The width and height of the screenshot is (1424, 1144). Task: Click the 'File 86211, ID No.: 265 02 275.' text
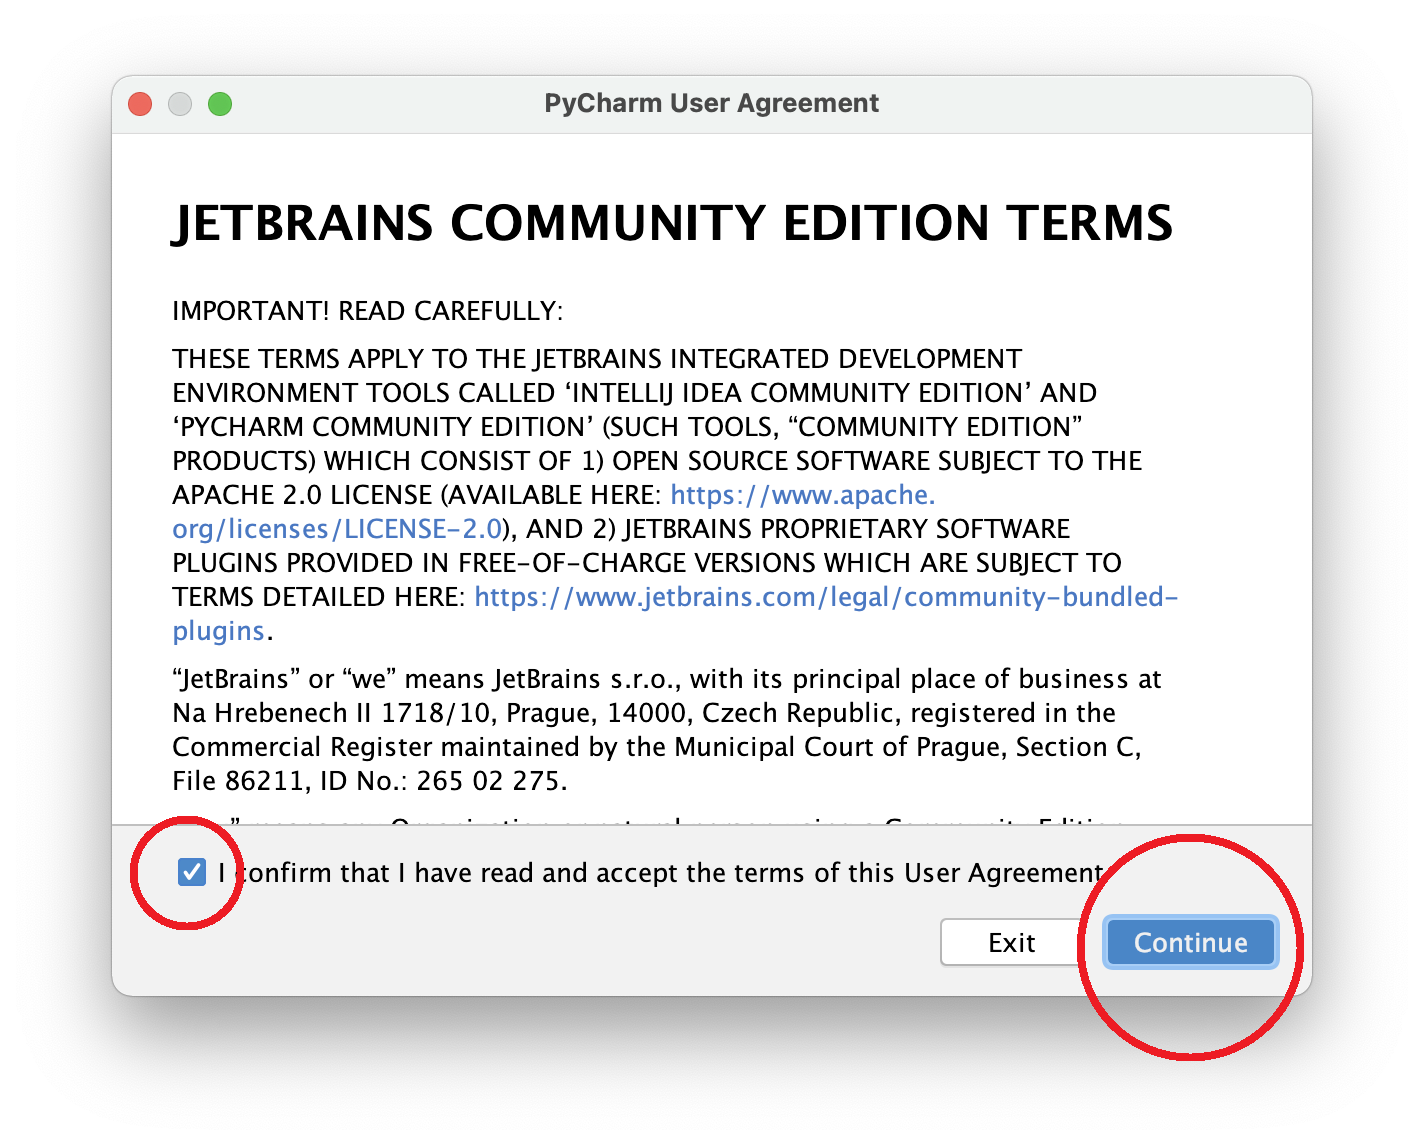coord(370,781)
